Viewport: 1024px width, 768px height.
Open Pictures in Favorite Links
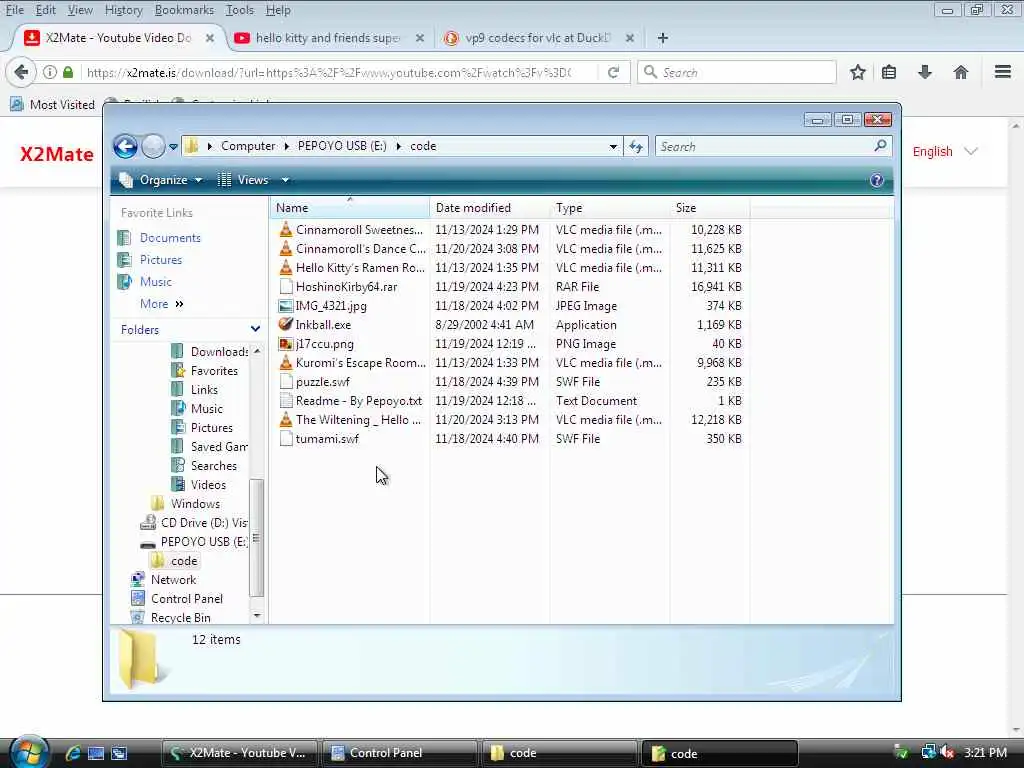[161, 260]
